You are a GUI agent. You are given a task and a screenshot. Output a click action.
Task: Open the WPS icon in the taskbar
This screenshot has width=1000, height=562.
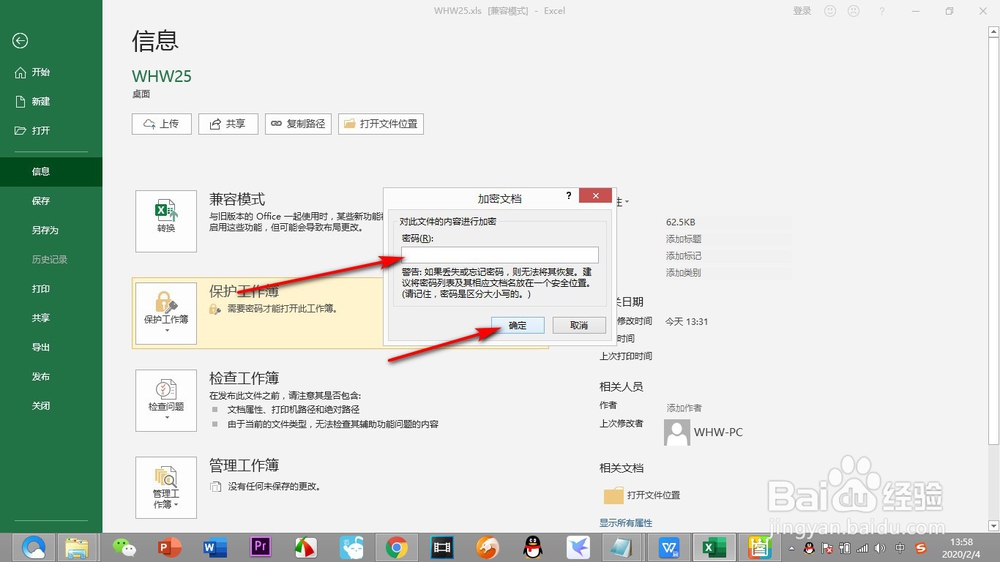coord(668,547)
